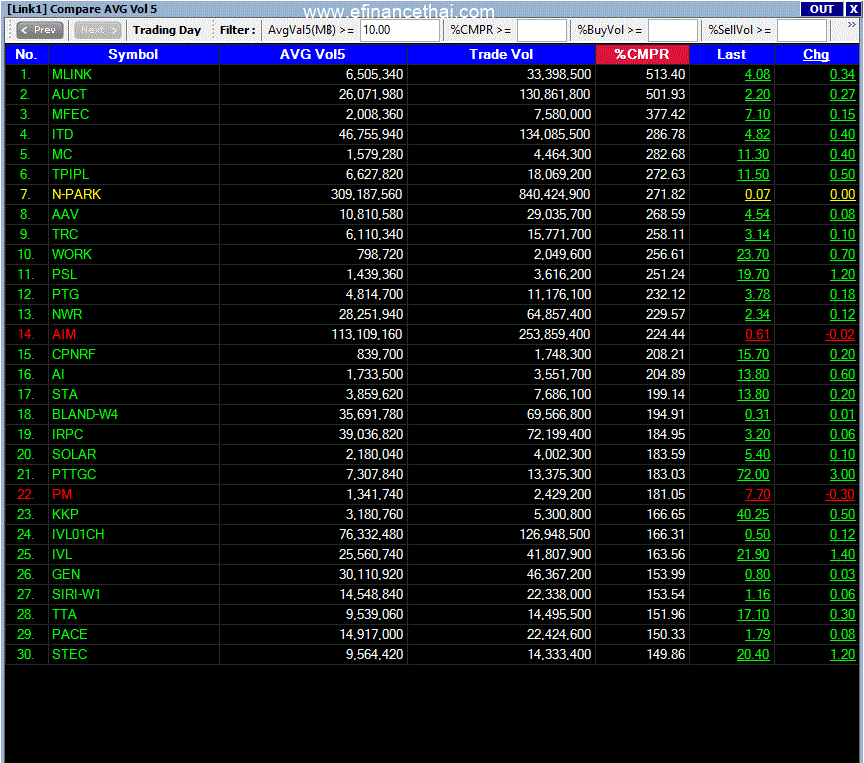Close the Compare AVG Vol 5 window
Viewport: 864px width, 763px height.
tap(852, 9)
